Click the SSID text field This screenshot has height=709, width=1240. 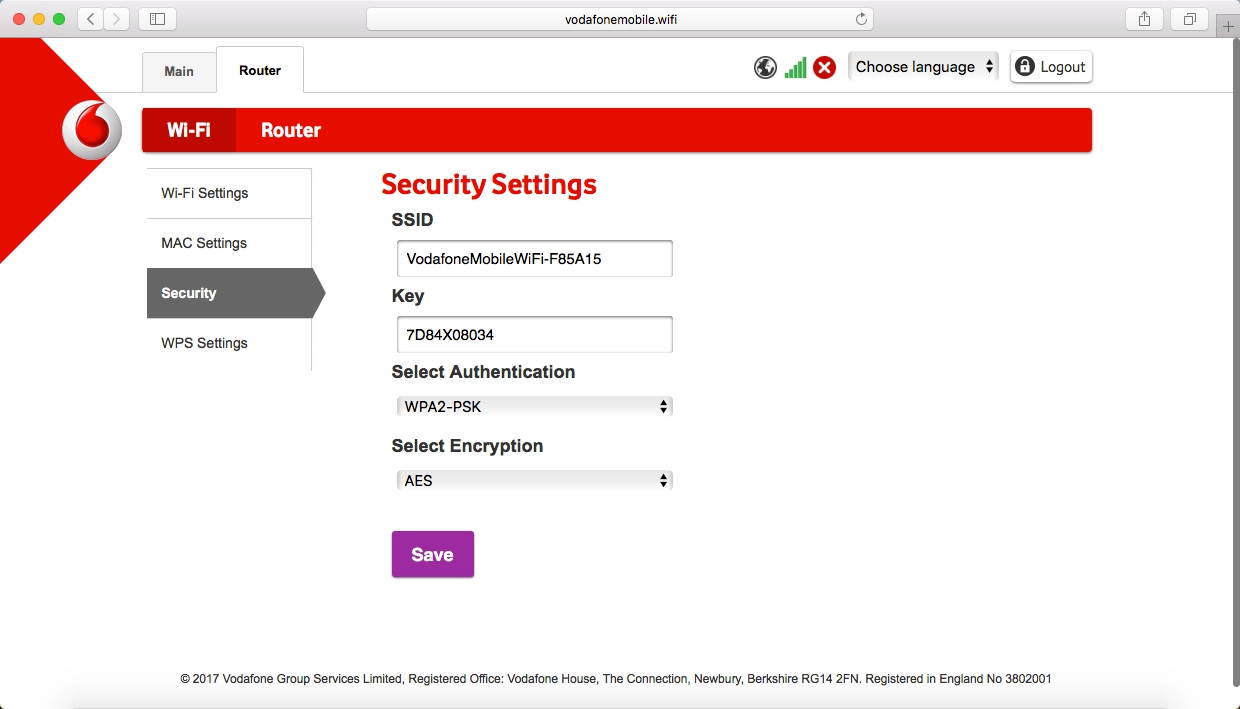[x=534, y=258]
